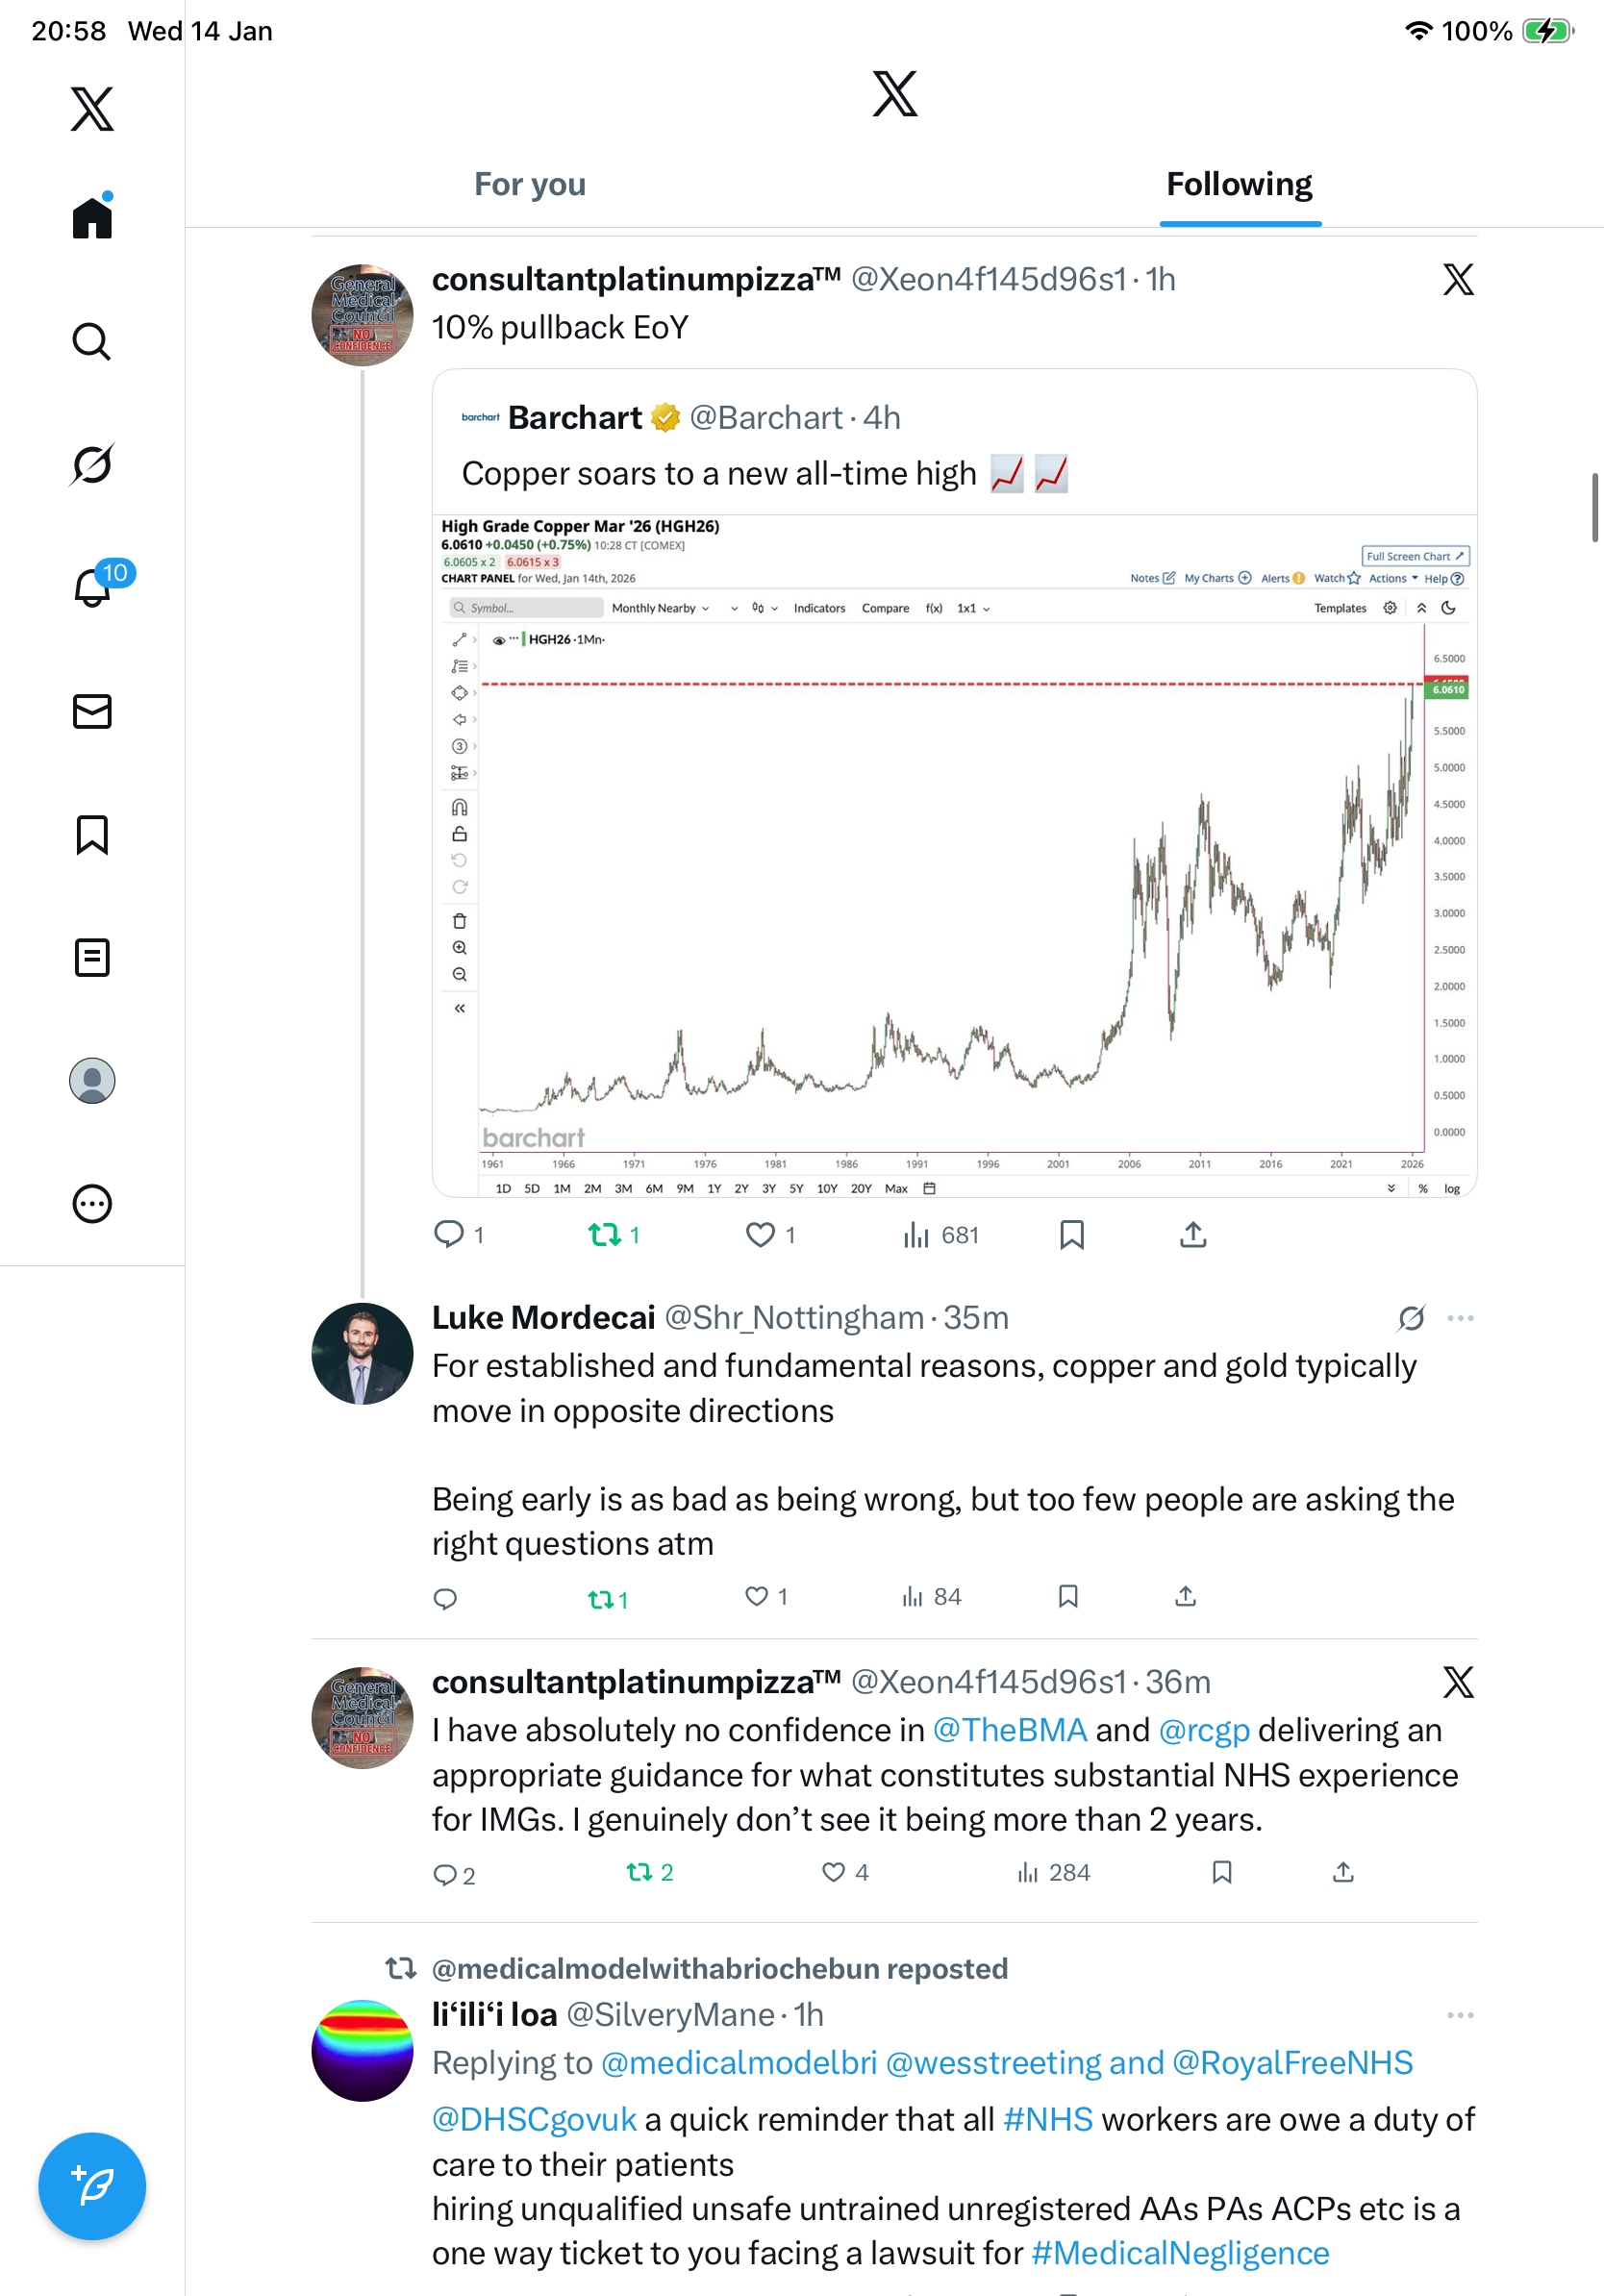The height and width of the screenshot is (2296, 1604).
Task: Open the Barchart copper chart image
Action: point(954,855)
